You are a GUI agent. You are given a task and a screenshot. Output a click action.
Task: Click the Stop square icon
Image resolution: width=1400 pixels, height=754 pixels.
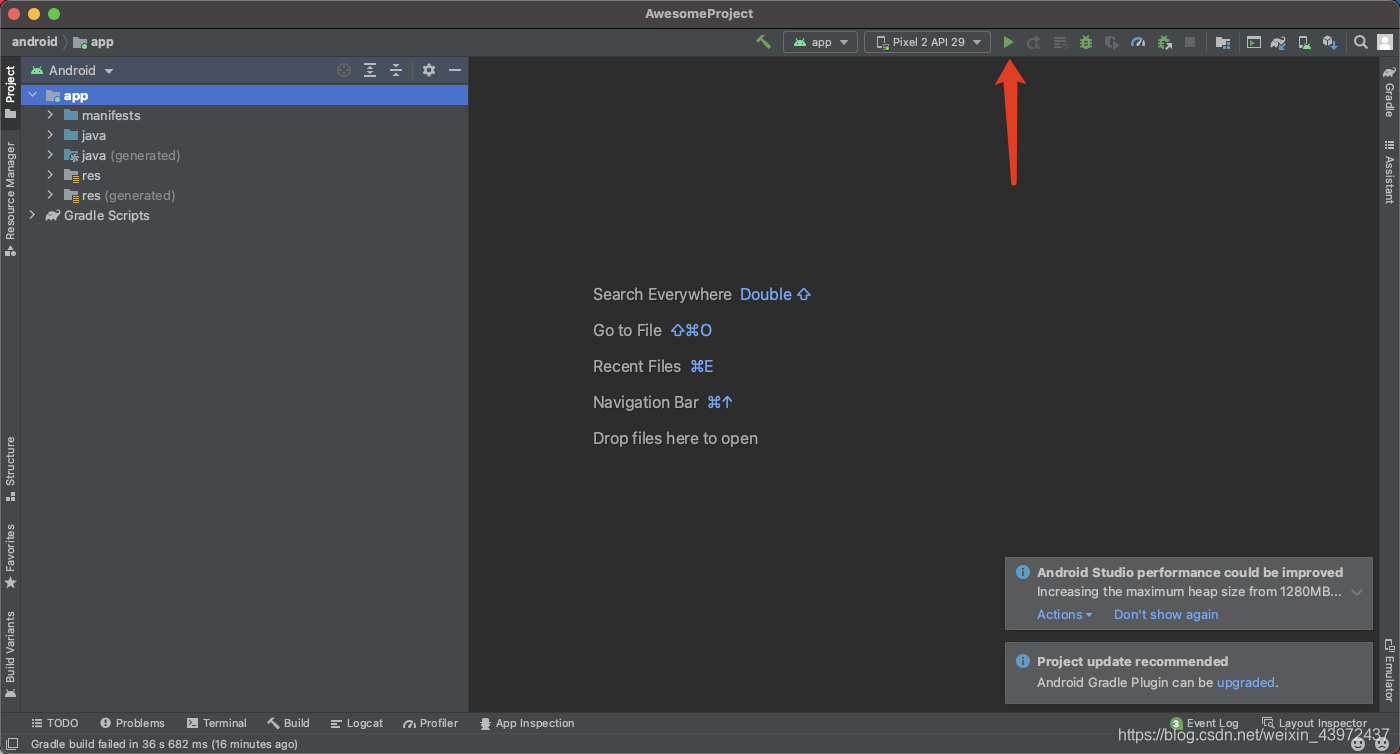click(x=1190, y=42)
